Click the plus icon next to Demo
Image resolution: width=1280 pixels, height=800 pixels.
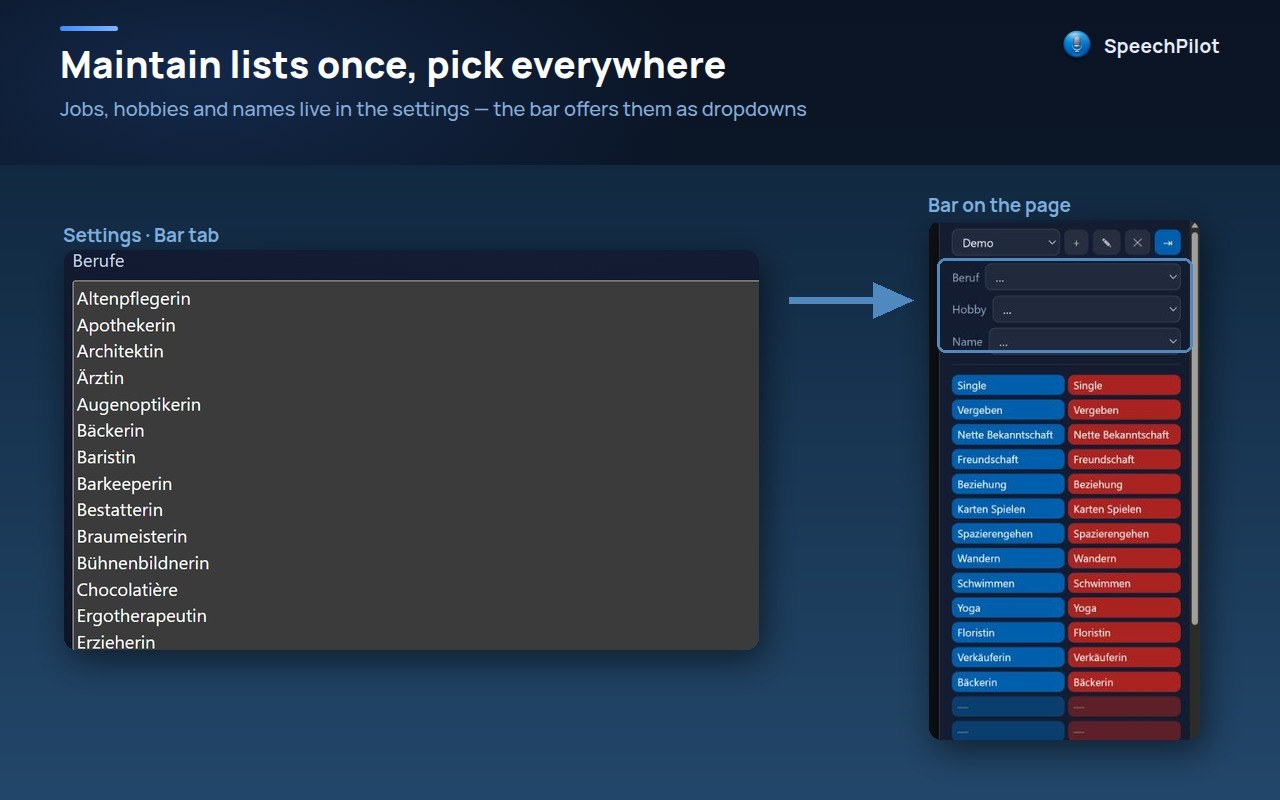[x=1076, y=243]
